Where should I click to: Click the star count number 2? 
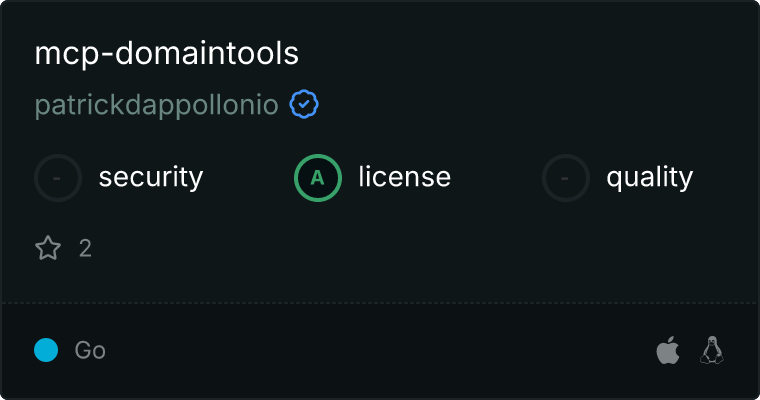85,248
